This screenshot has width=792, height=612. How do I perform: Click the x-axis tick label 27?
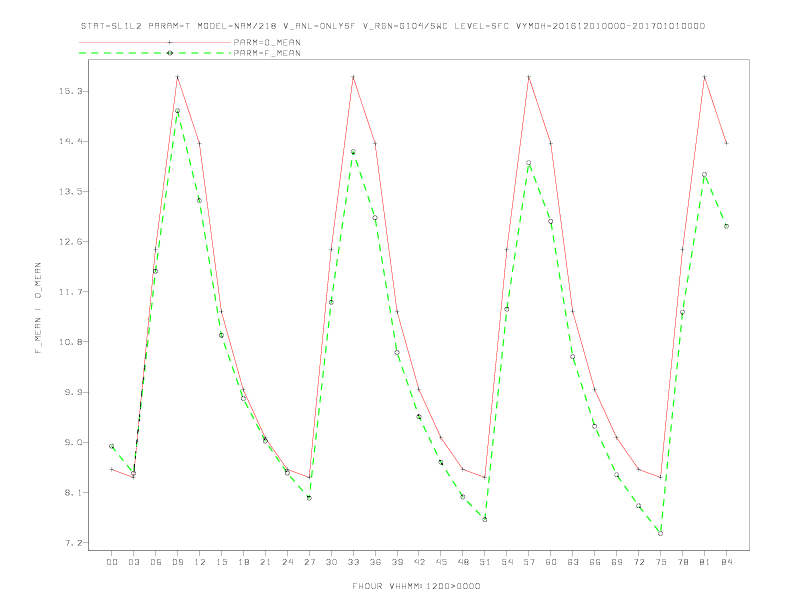[x=309, y=562]
